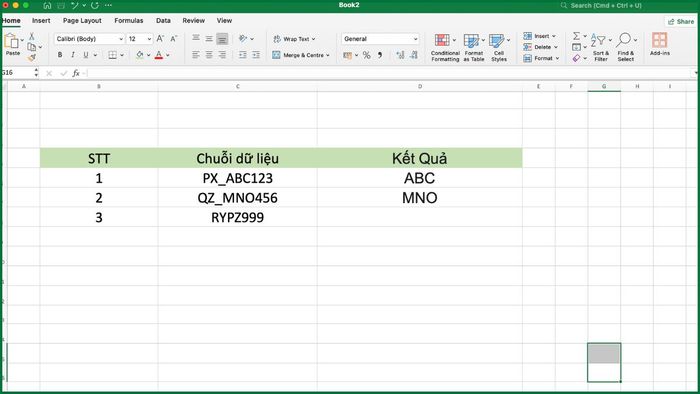Viewport: 700px width, 394px height.
Task: Apply comma style
Action: (x=380, y=55)
